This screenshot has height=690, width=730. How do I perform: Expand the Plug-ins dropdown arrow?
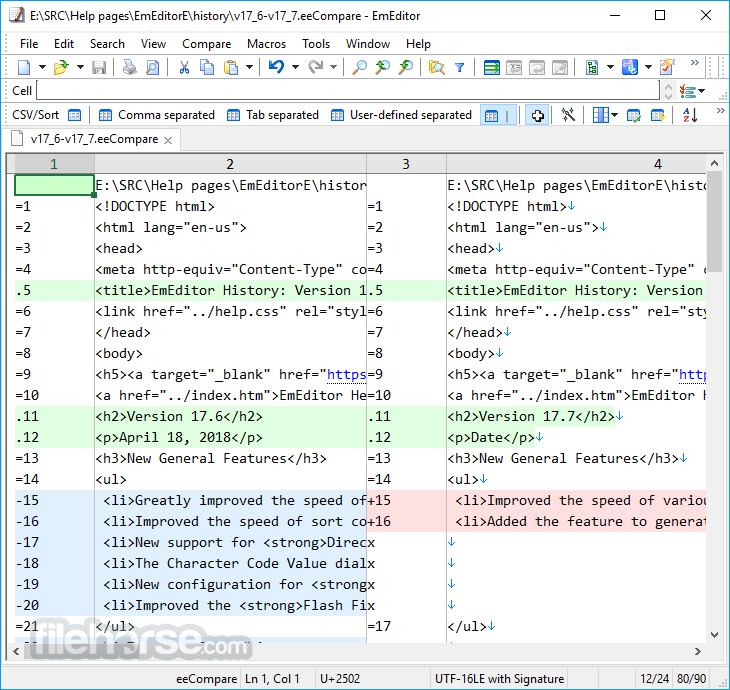pos(610,68)
